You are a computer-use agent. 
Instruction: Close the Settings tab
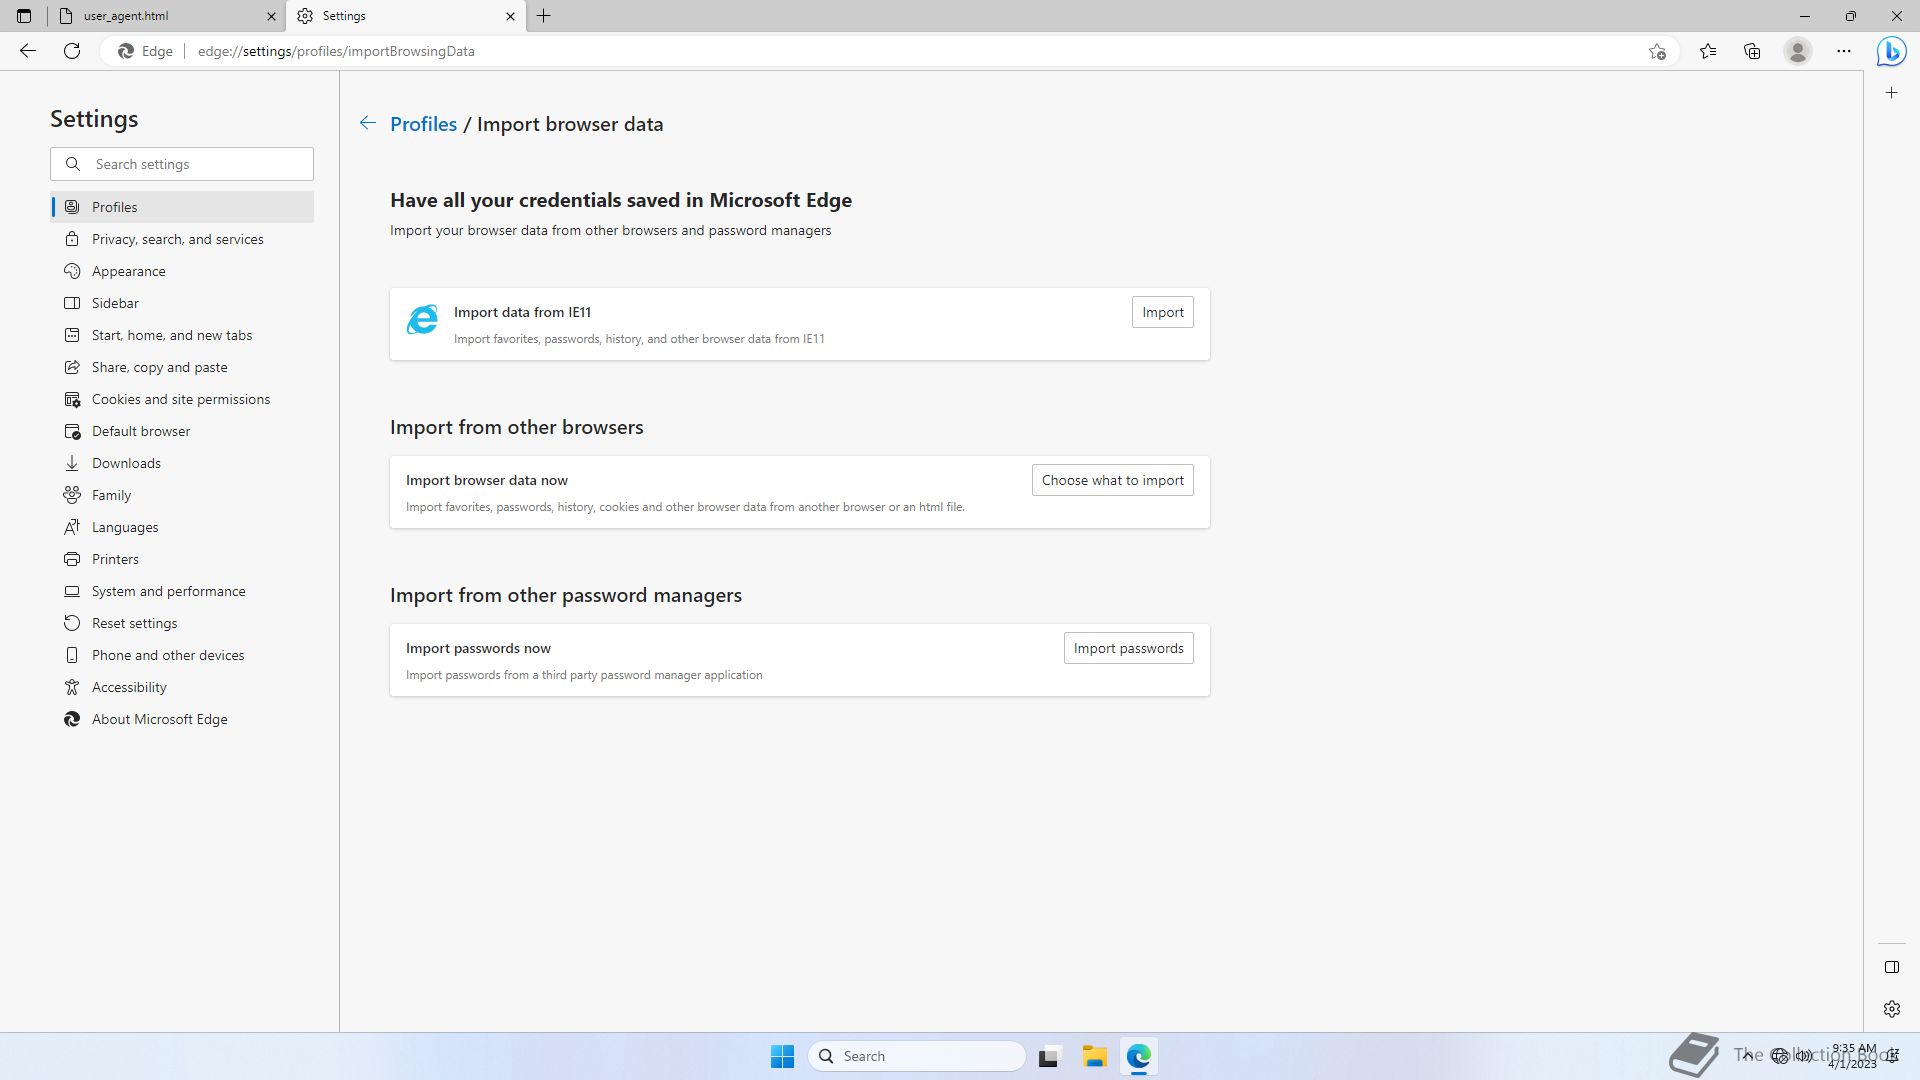[x=510, y=16]
